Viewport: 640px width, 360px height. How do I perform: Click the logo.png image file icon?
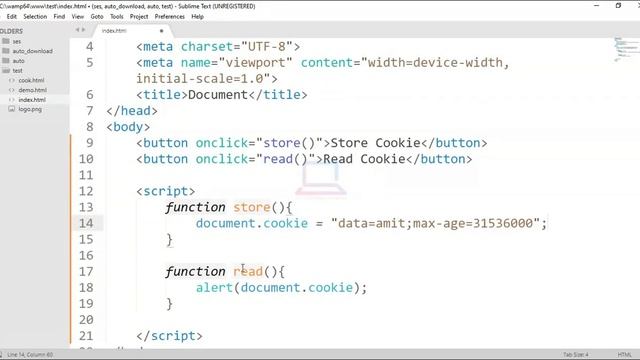11,109
